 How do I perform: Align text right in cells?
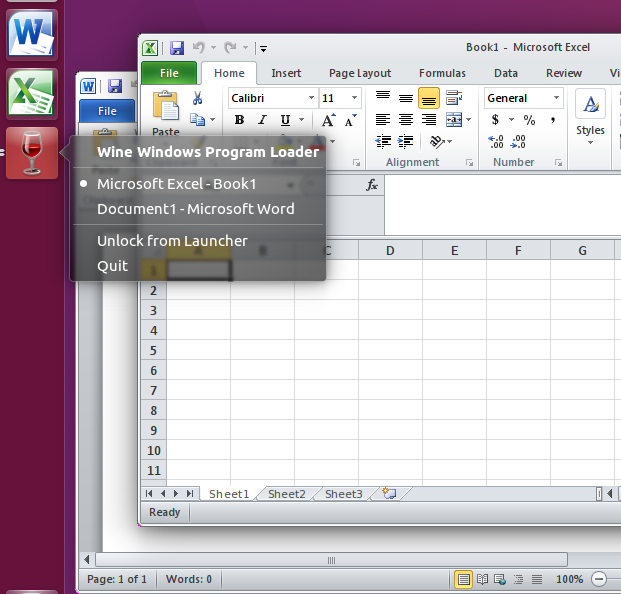point(429,119)
